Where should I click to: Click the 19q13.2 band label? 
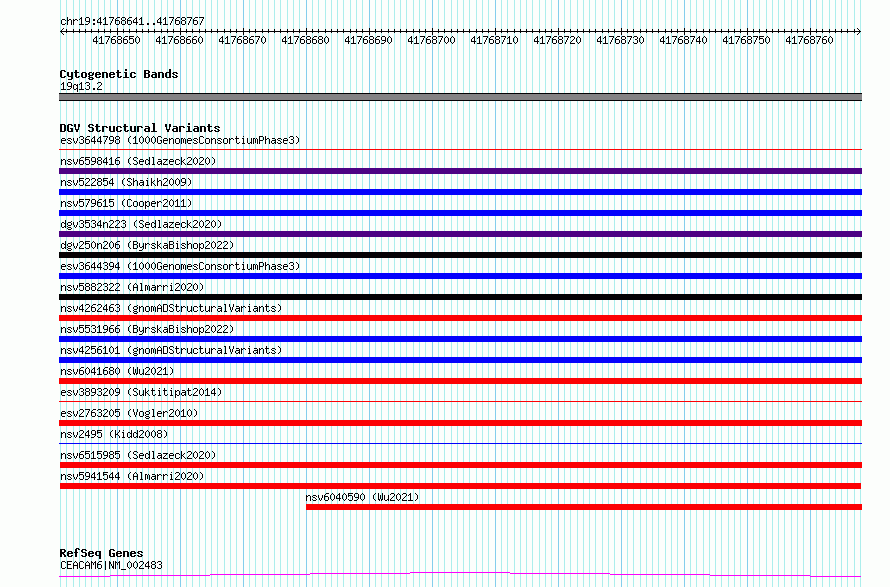coord(81,86)
